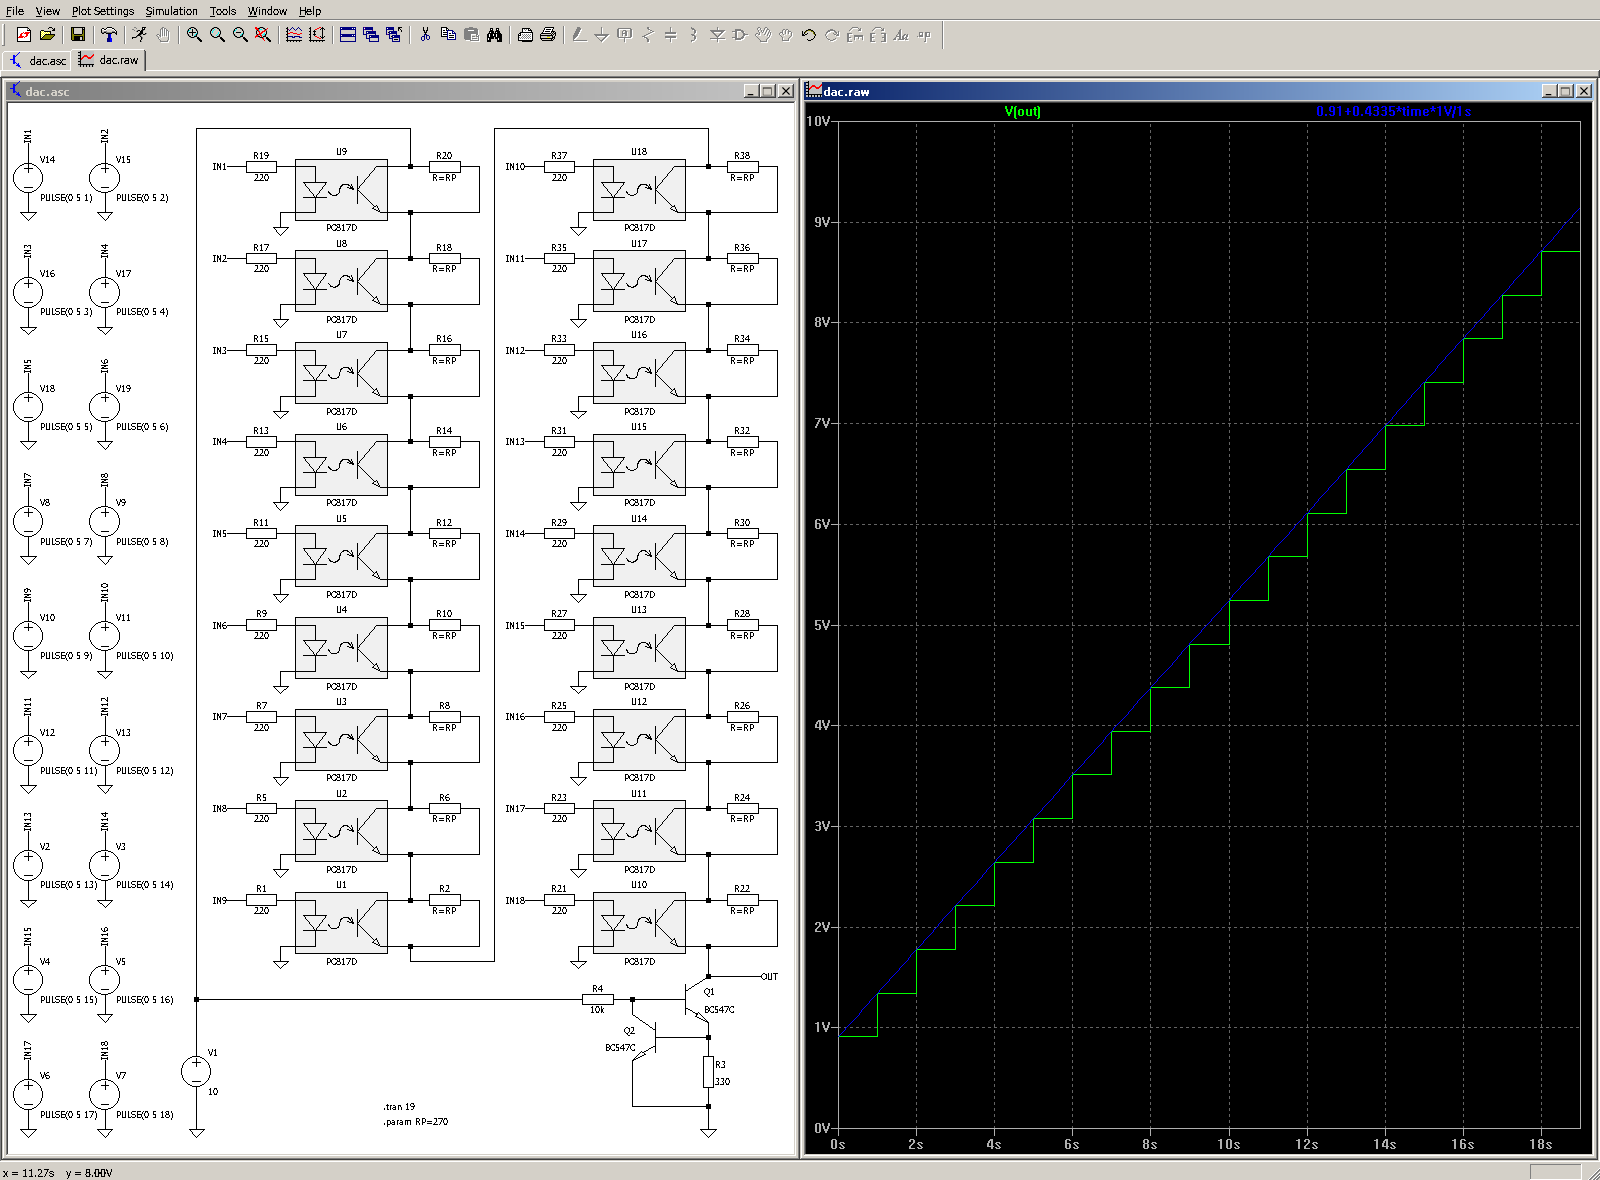Open the File menu
This screenshot has width=1600, height=1180.
coord(15,11)
